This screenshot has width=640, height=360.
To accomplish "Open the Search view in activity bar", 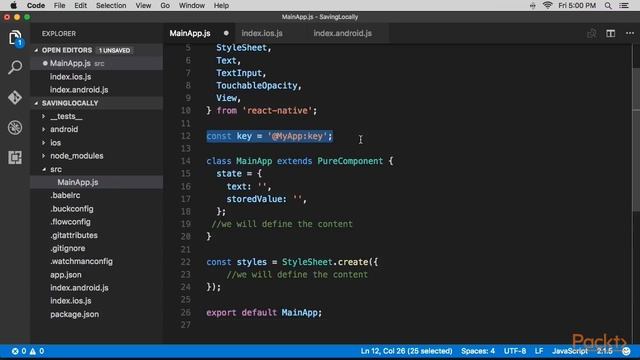I will coord(15,67).
